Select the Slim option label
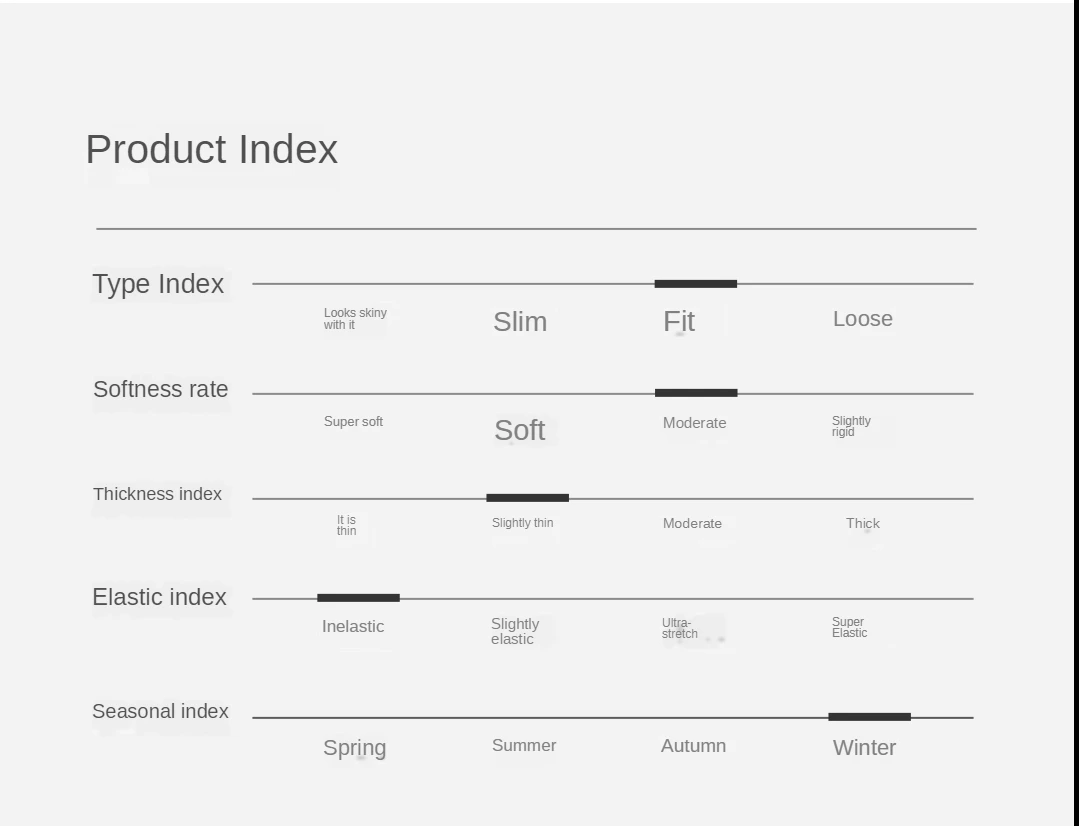Viewport: 1079px width, 826px height. pos(520,321)
